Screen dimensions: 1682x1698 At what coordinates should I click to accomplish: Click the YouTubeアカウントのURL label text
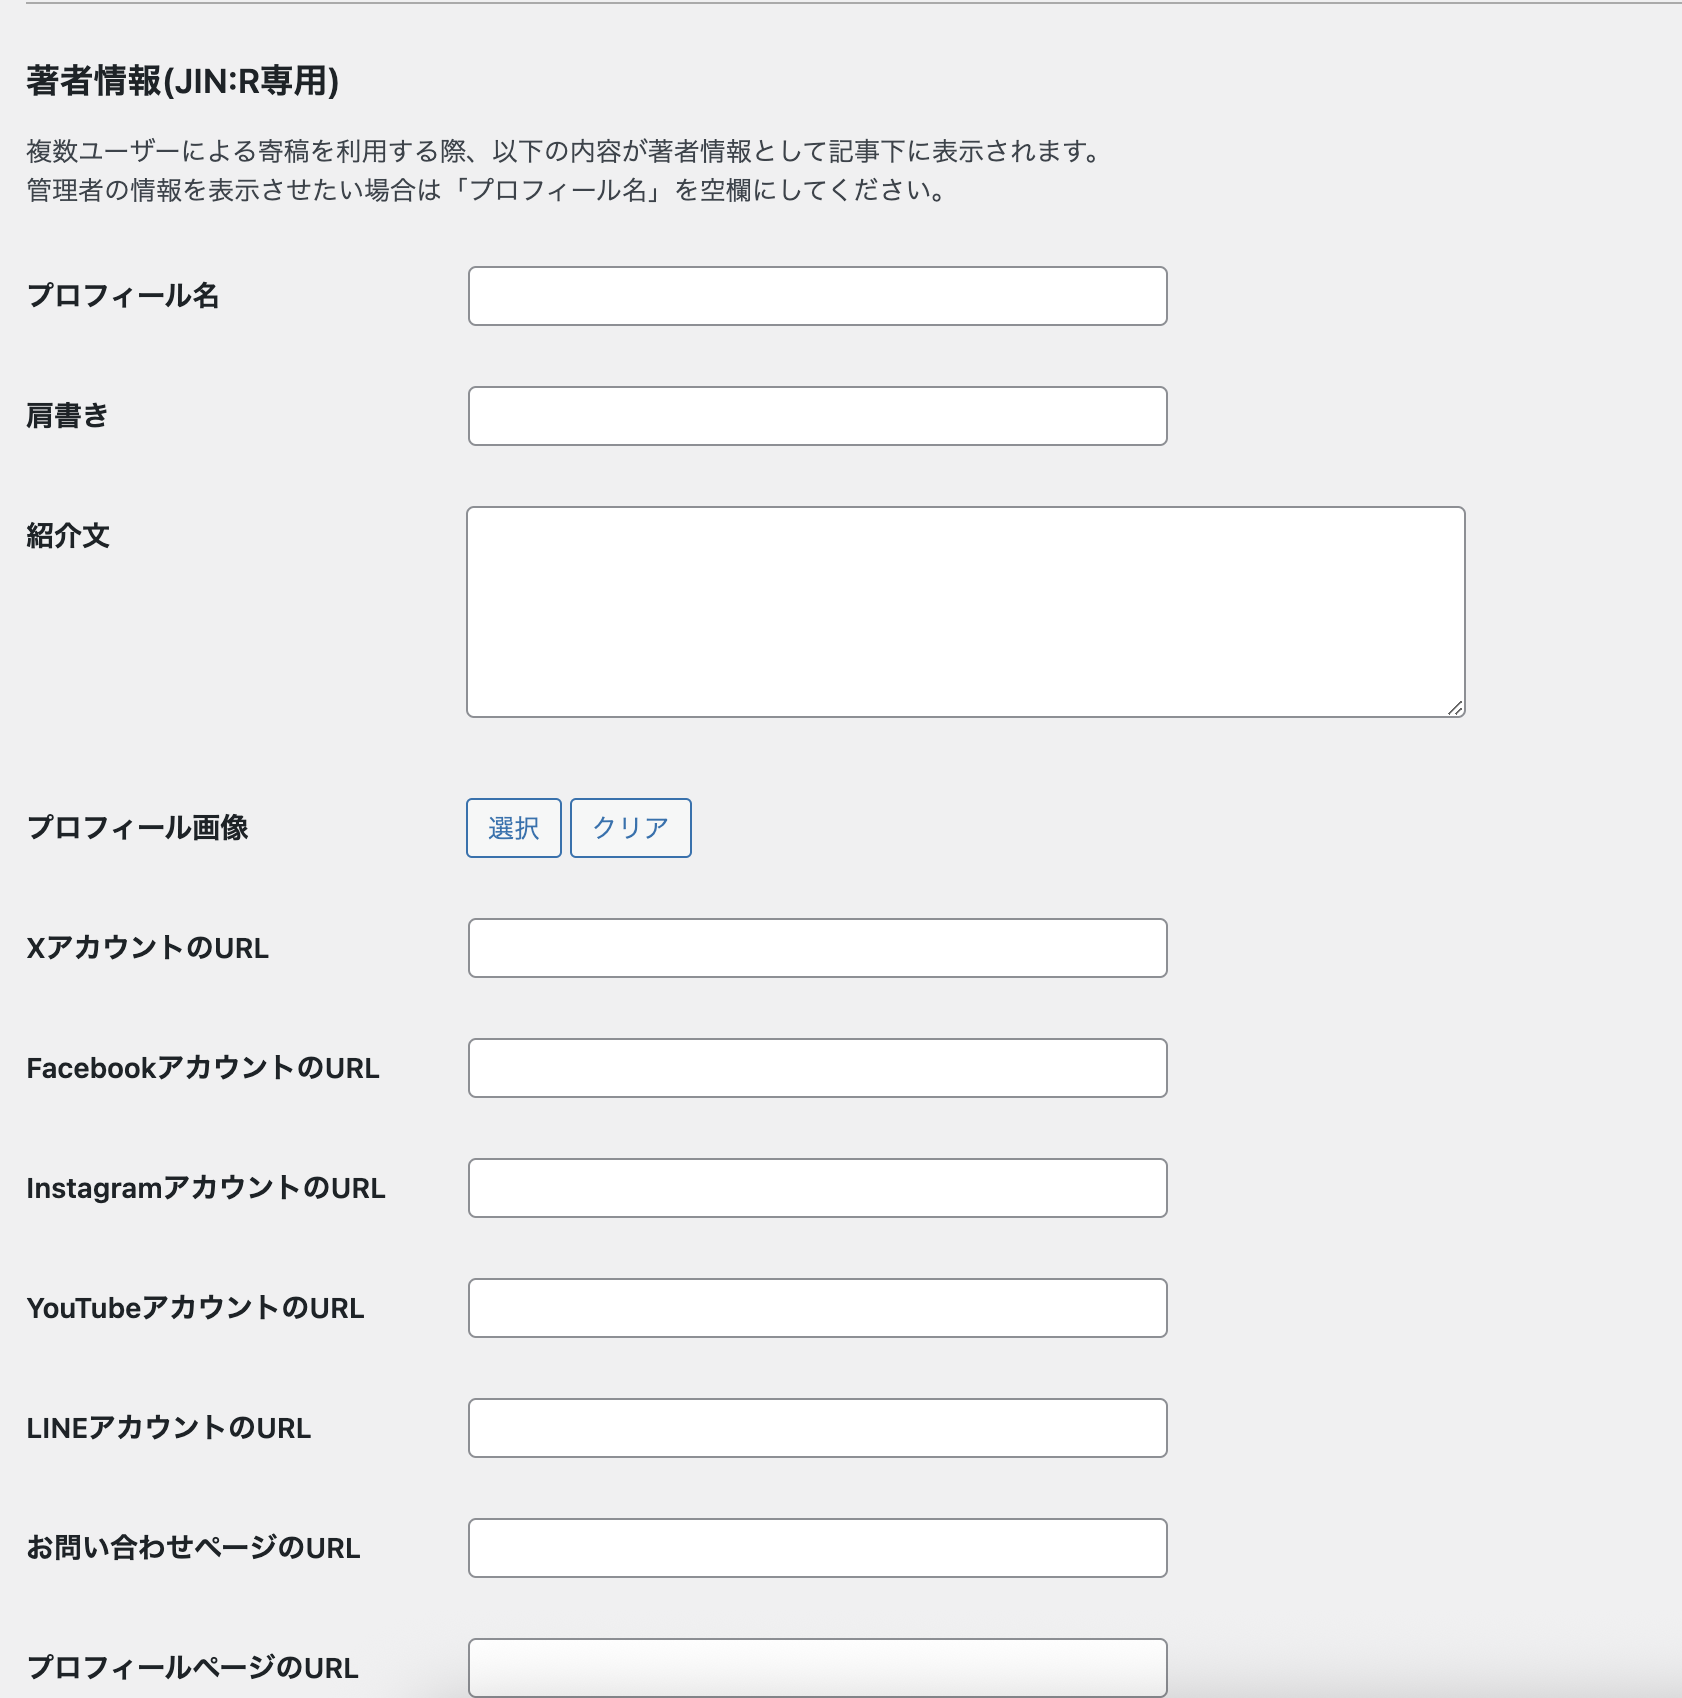point(196,1308)
